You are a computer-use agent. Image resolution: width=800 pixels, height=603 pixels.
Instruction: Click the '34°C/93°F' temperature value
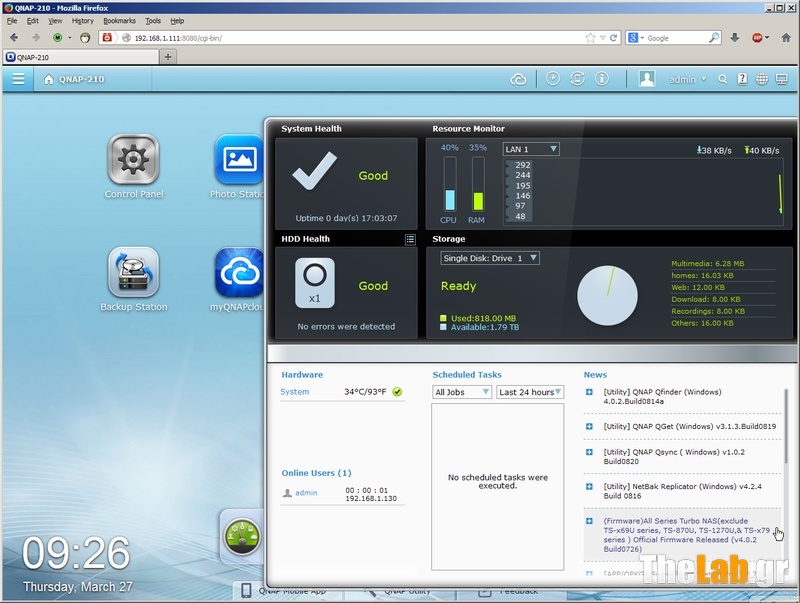[x=365, y=392]
